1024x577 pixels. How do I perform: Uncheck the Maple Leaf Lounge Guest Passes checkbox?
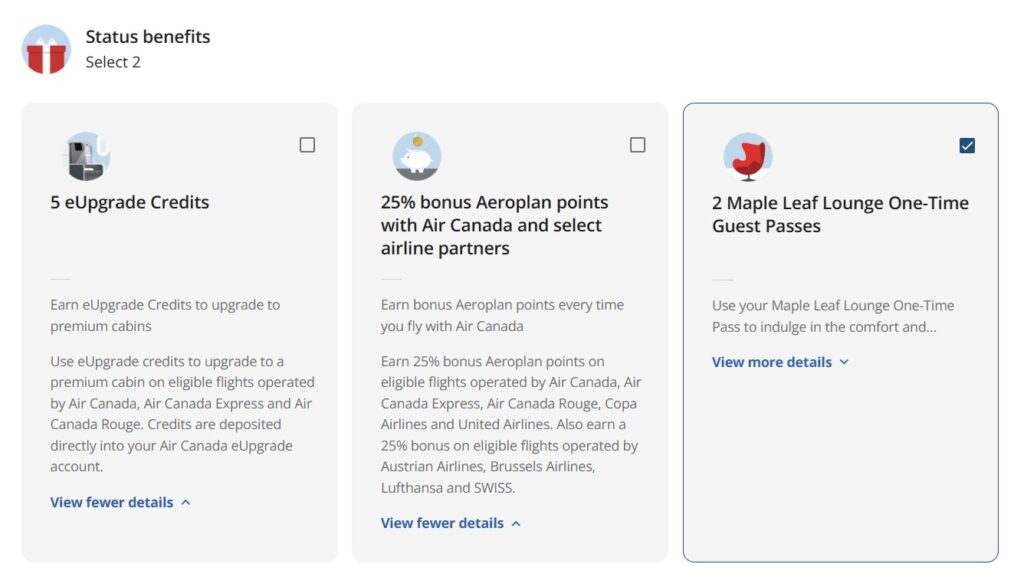click(x=967, y=146)
